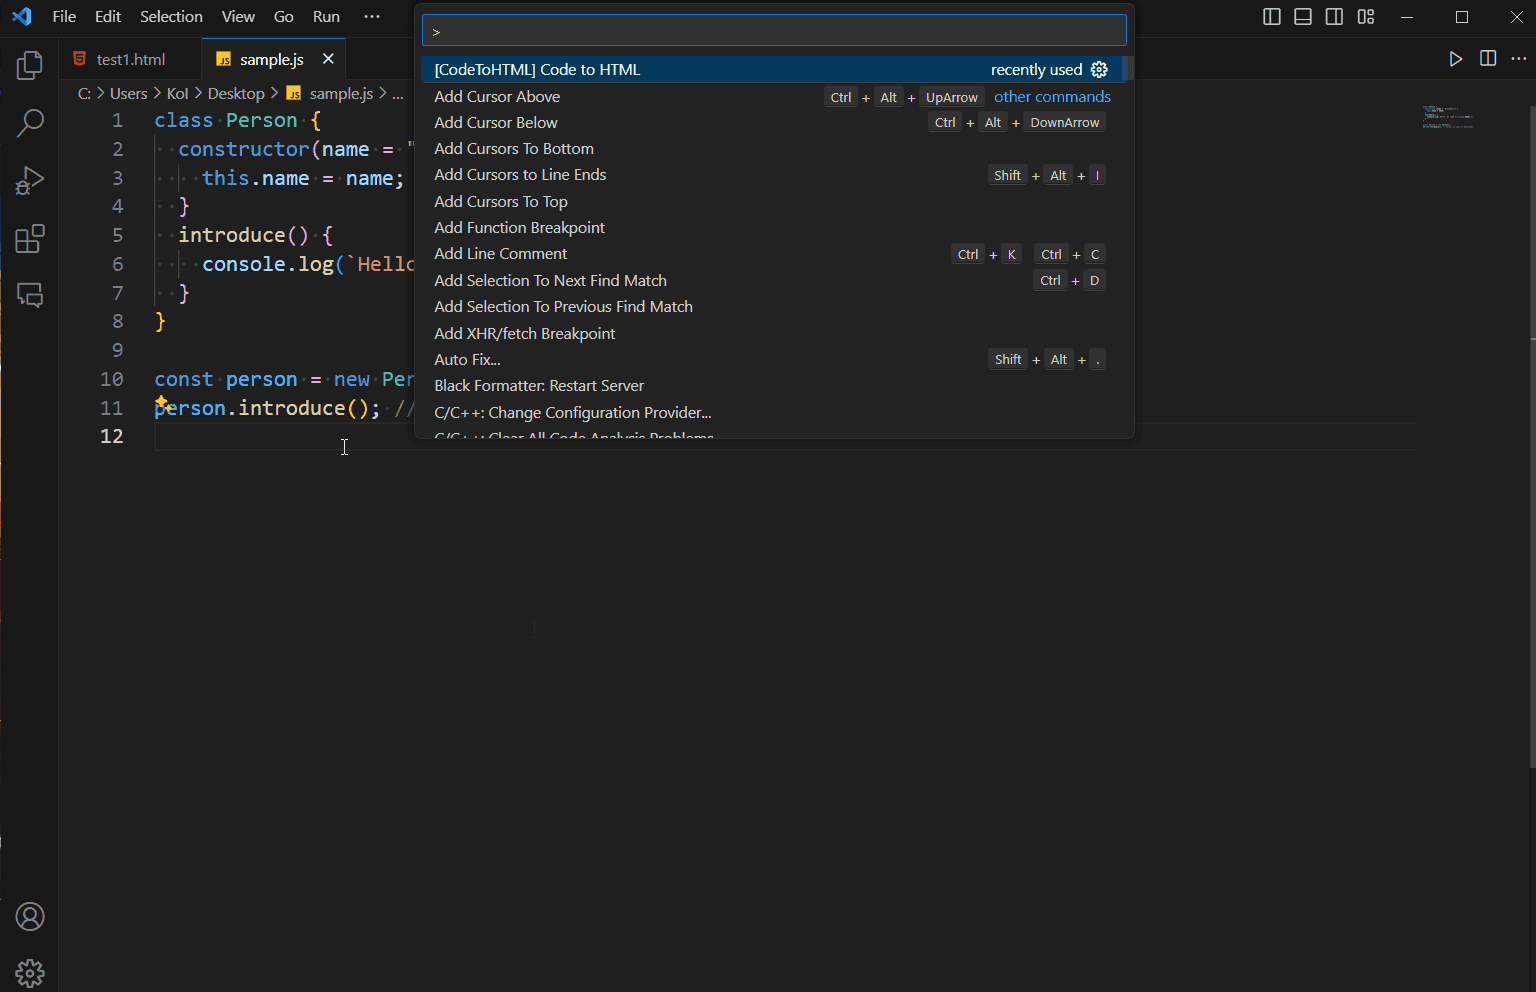The height and width of the screenshot is (992, 1536).
Task: Click the VS Code logo icon
Action: pyautogui.click(x=22, y=17)
